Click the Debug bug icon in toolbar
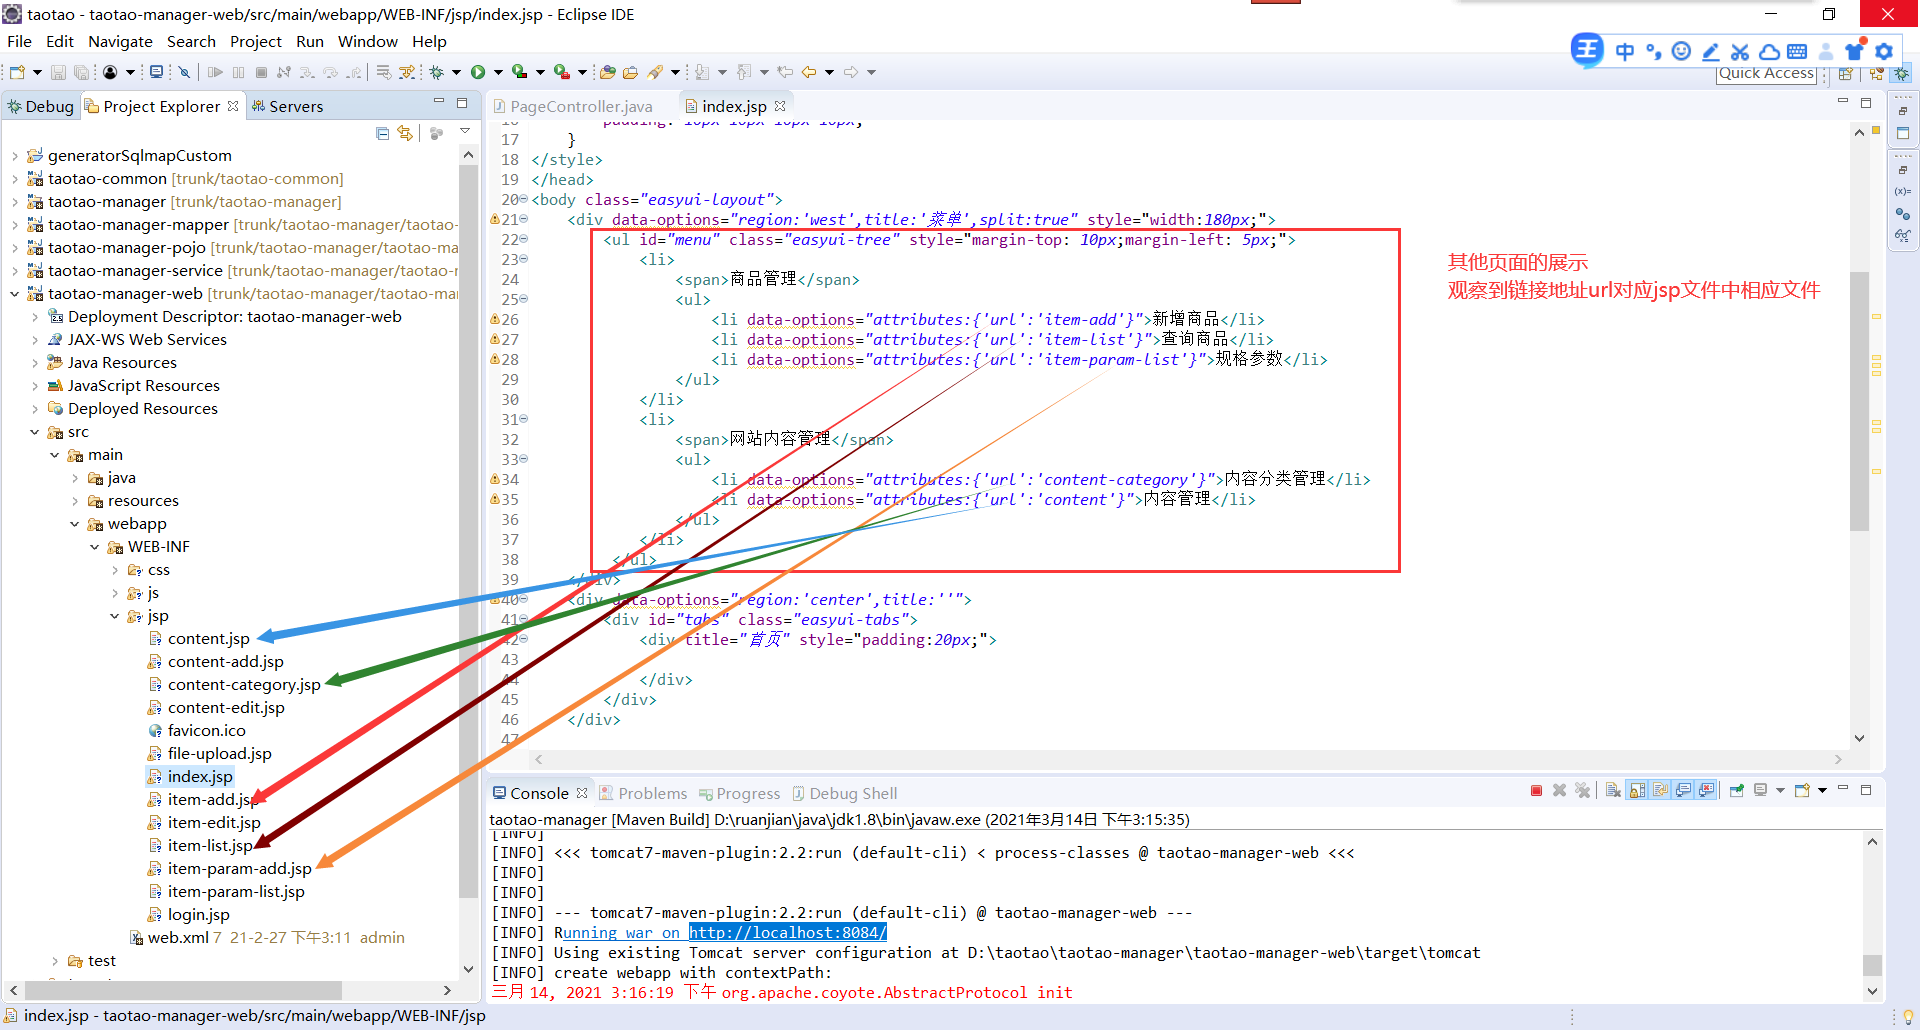 pos(437,72)
